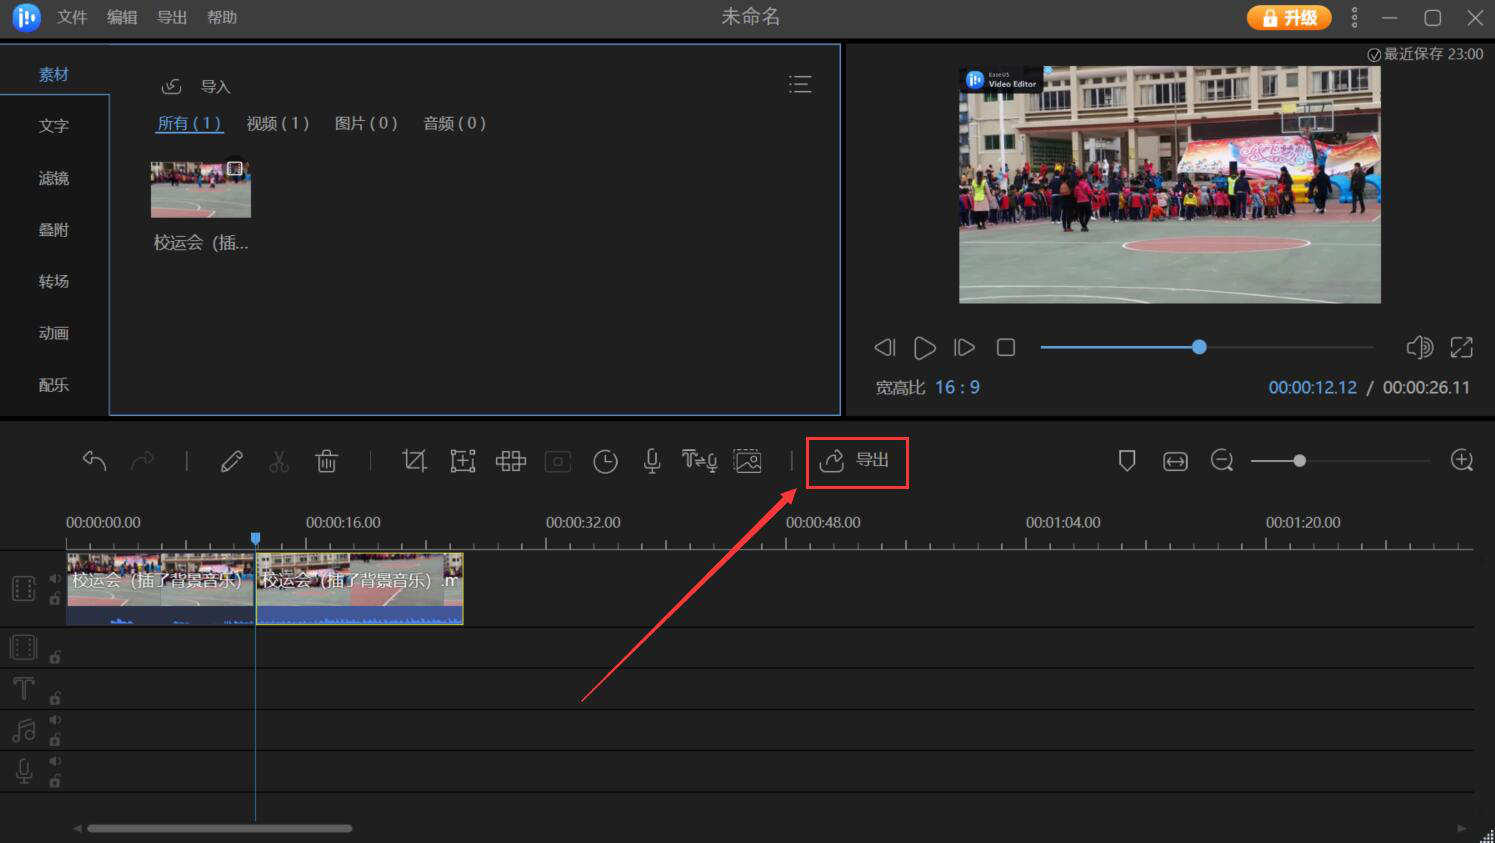Click the pencil edit icon
Image resolution: width=1495 pixels, height=843 pixels.
point(232,461)
